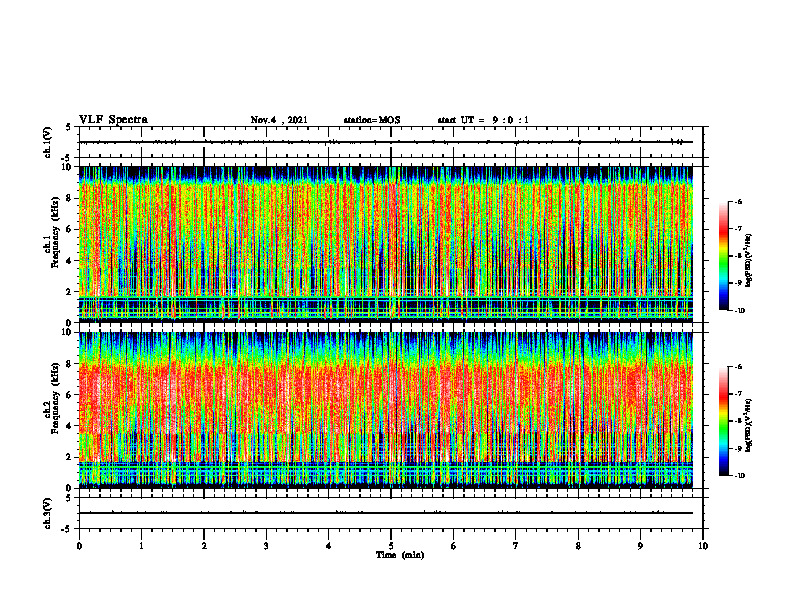Click the ch.2 frequency tick "6"
792x612 pixels.
(x=70, y=395)
